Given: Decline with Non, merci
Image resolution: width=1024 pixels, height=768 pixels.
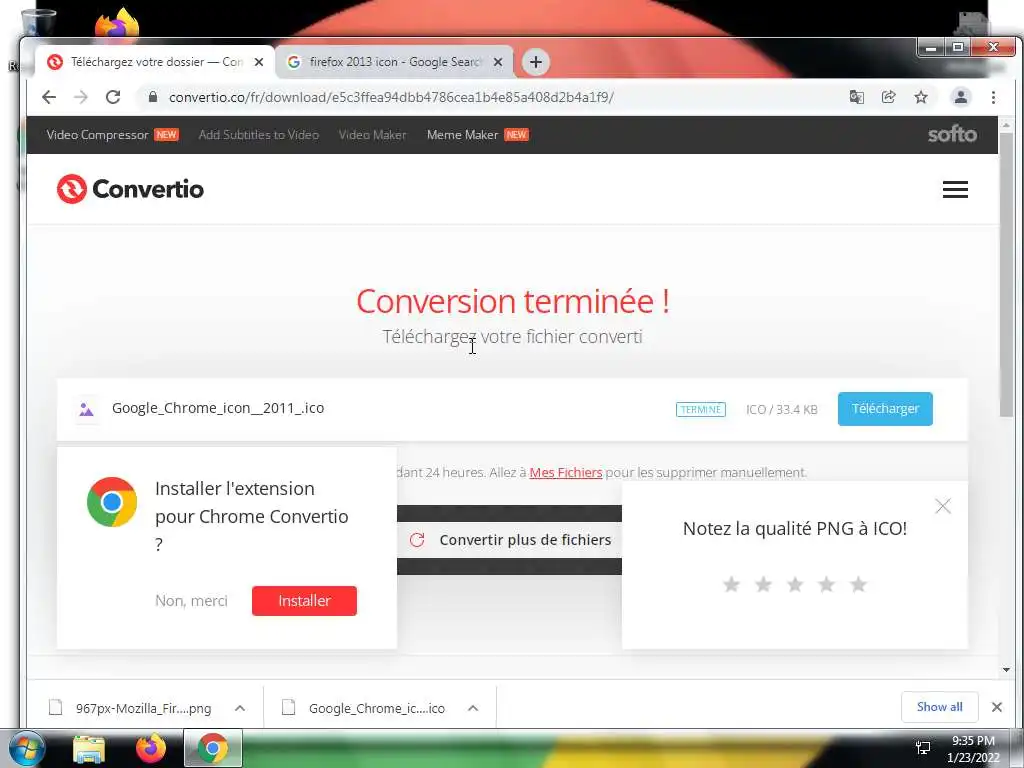Looking at the screenshot, I should click(x=191, y=601).
